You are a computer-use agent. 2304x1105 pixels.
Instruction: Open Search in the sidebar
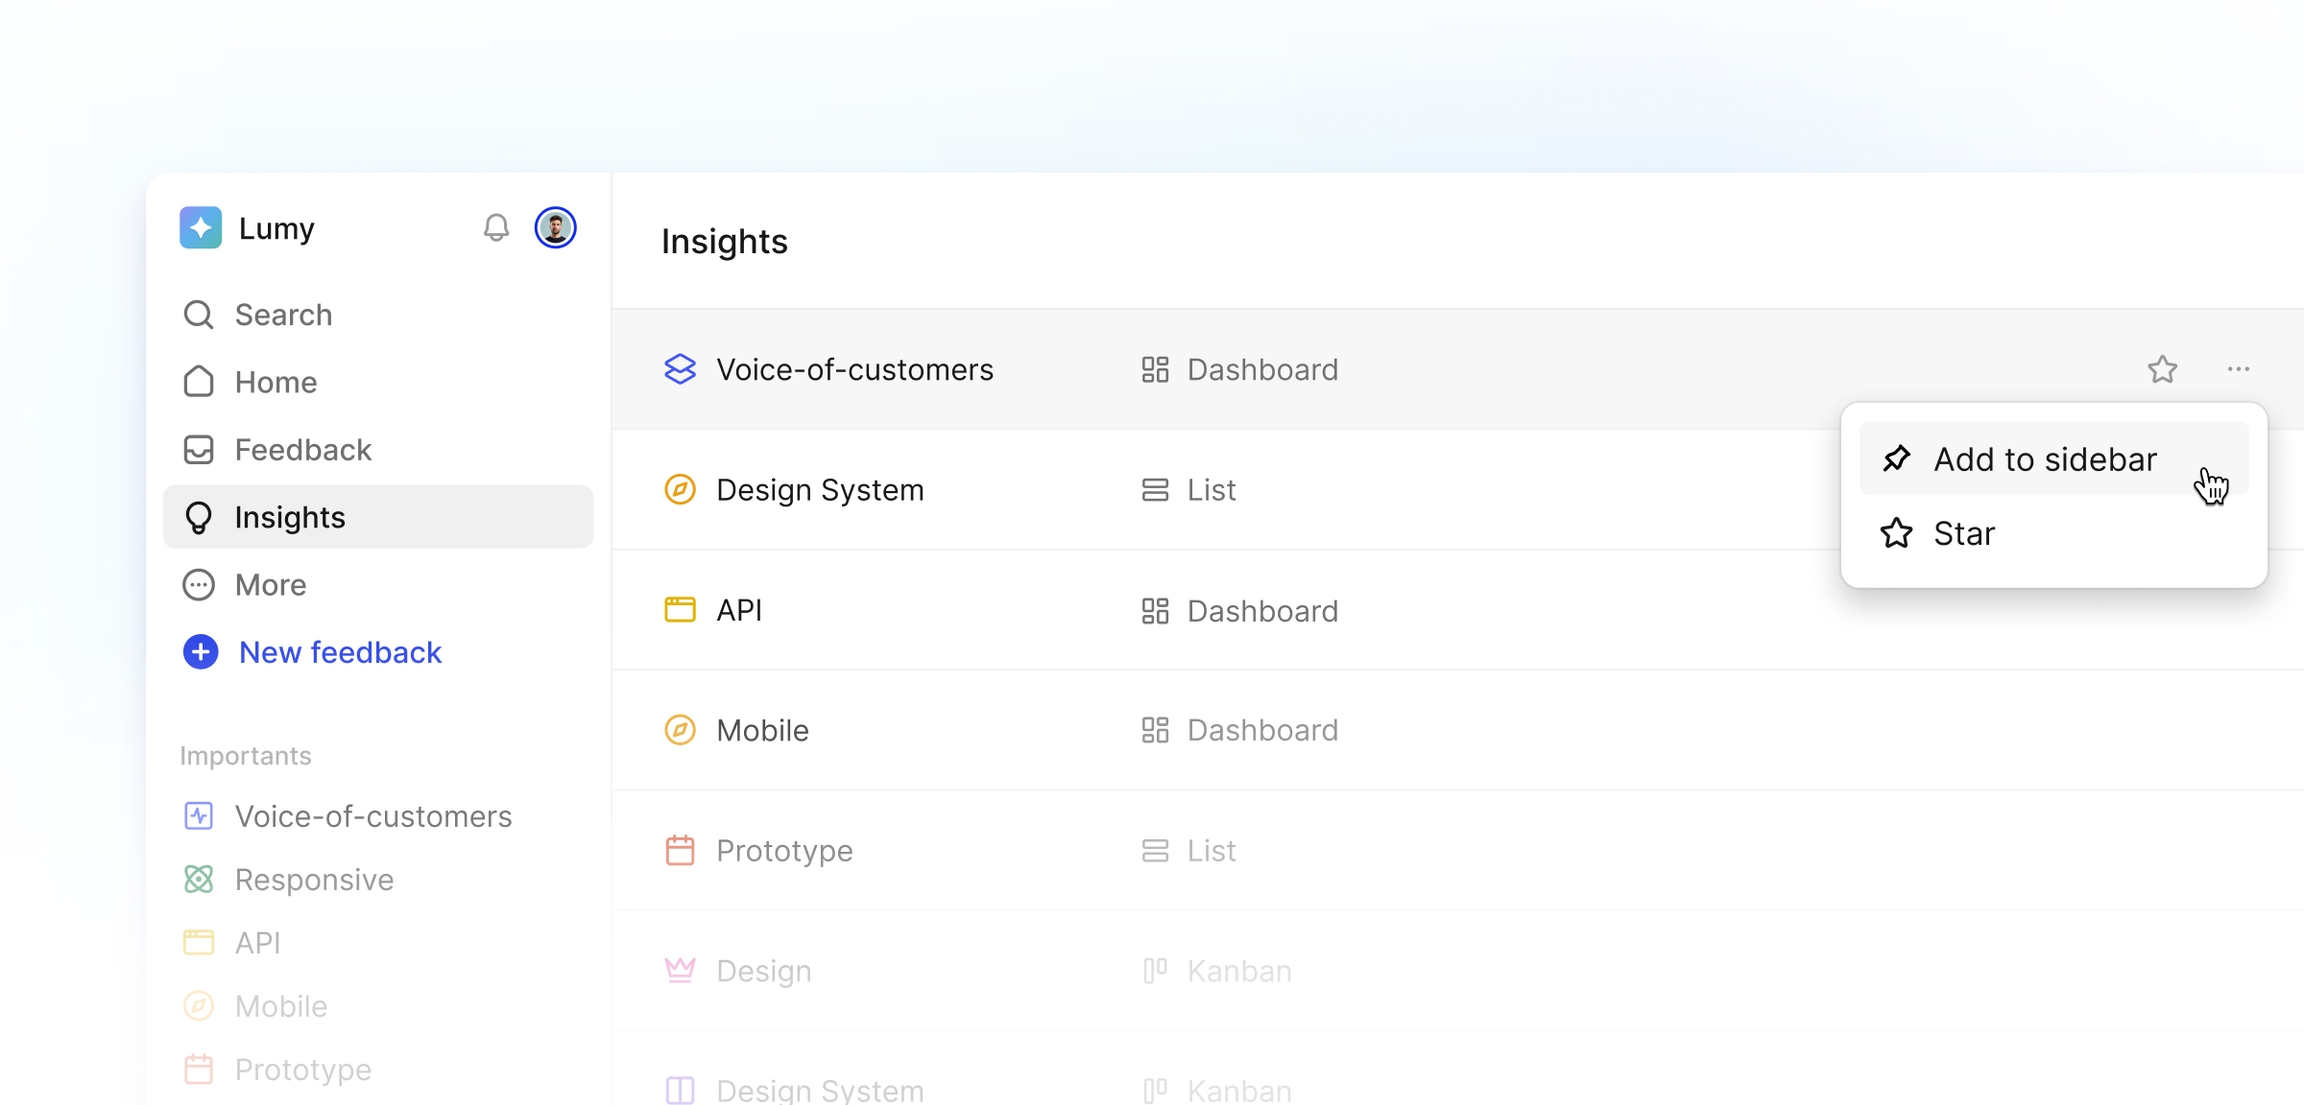283,315
